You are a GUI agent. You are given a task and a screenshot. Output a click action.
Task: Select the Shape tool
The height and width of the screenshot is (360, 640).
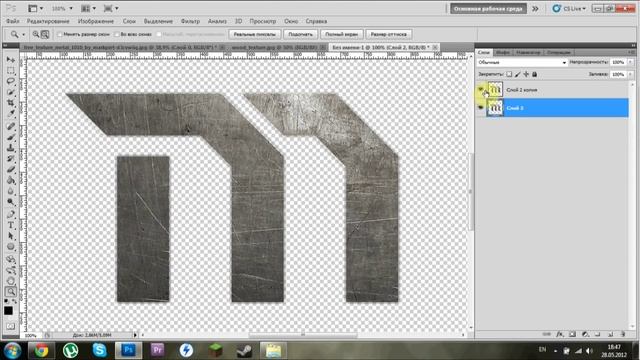pos(10,247)
